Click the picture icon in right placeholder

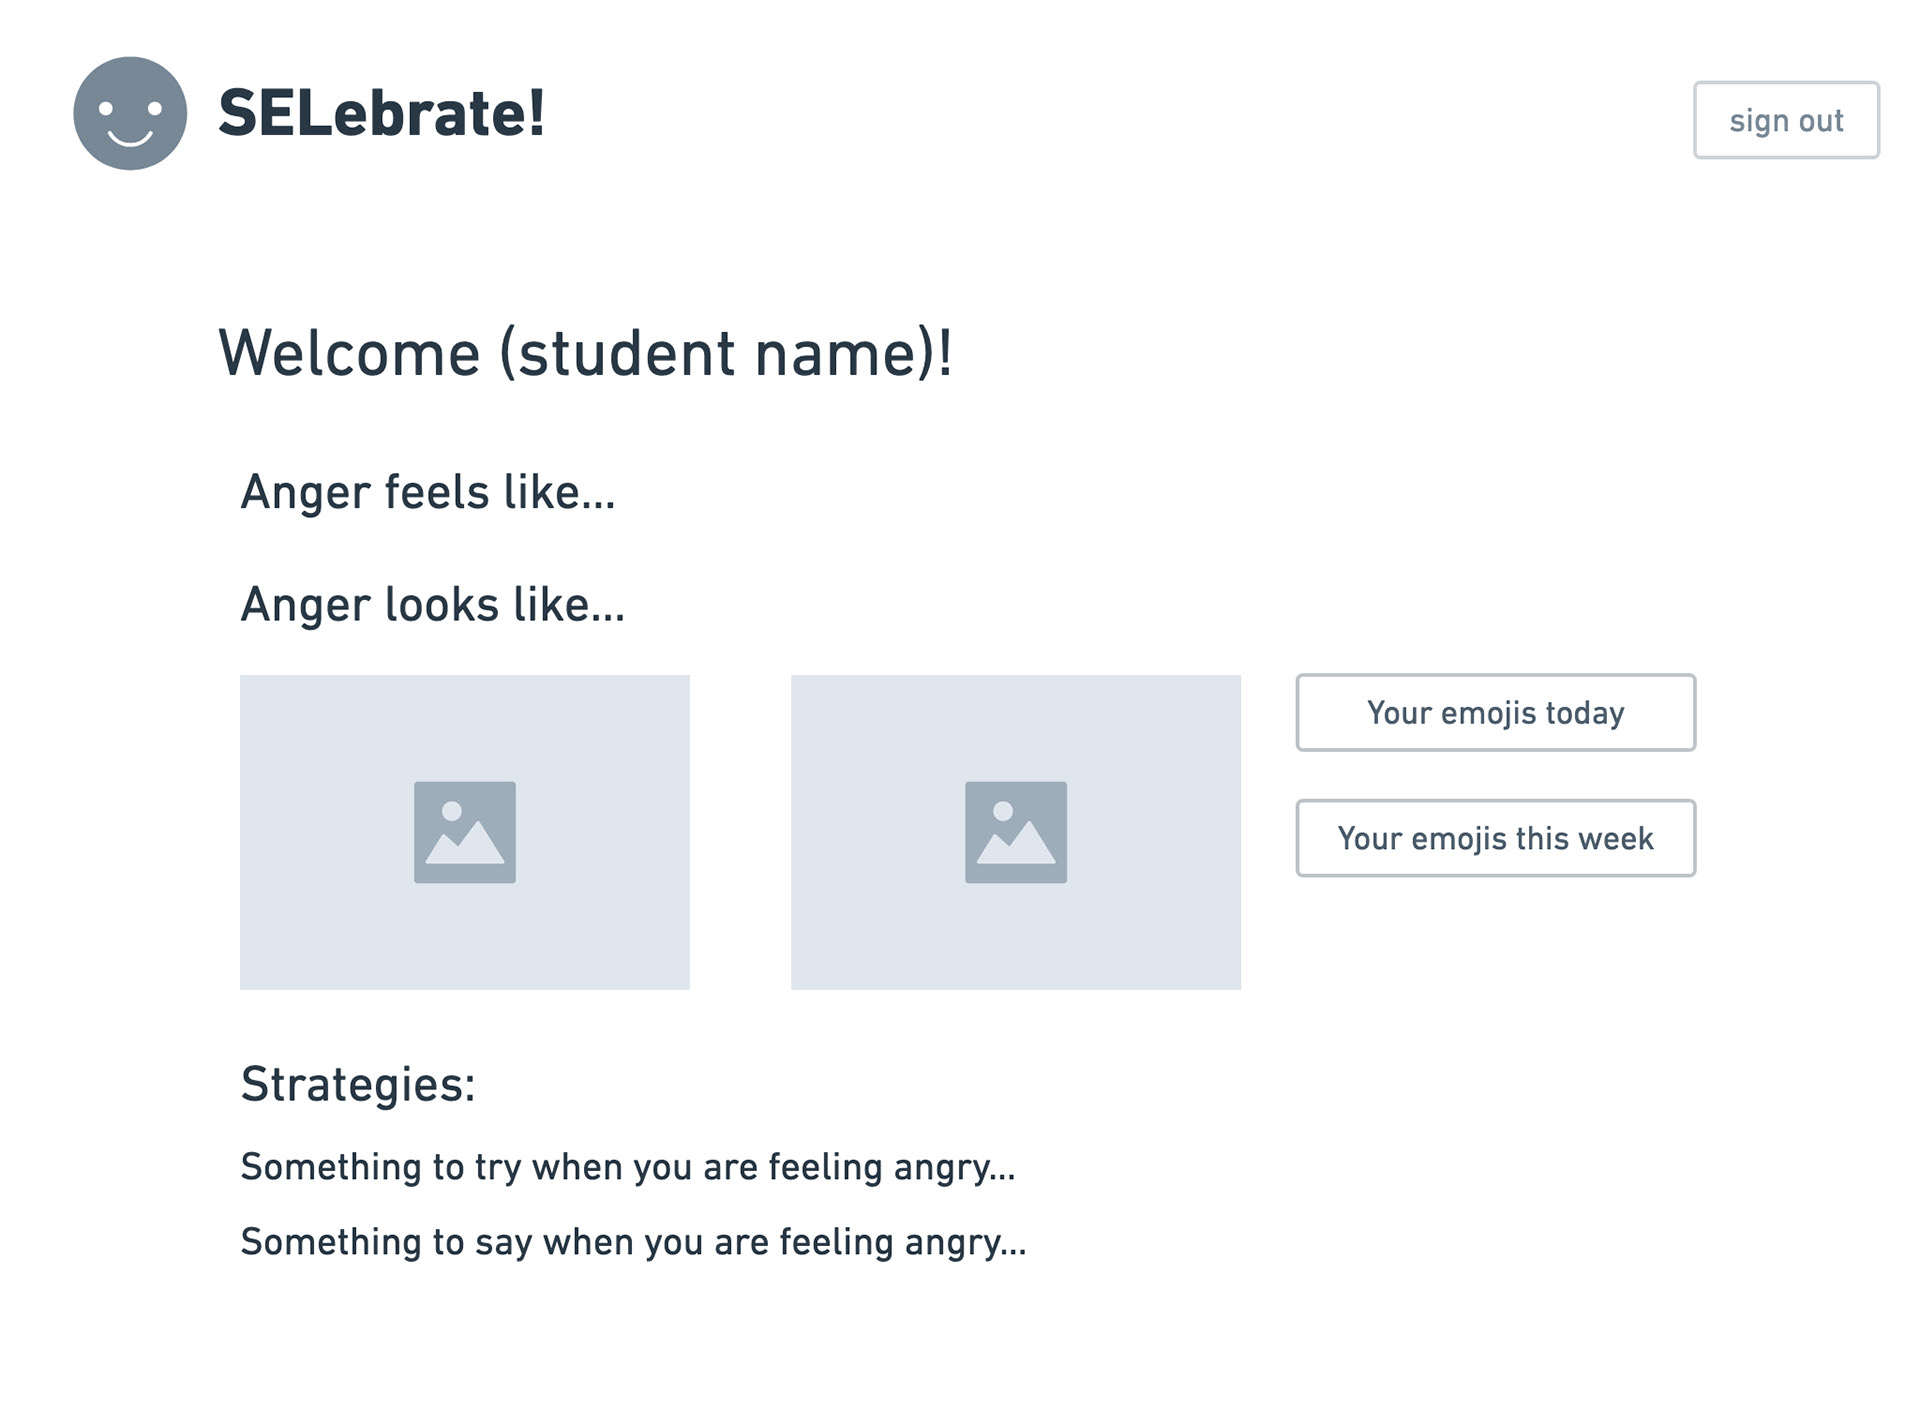(1016, 832)
